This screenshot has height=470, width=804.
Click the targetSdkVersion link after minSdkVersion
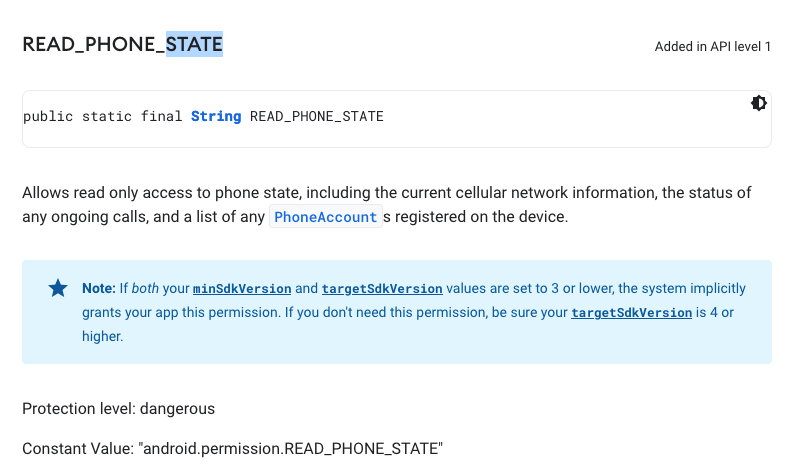tap(382, 288)
